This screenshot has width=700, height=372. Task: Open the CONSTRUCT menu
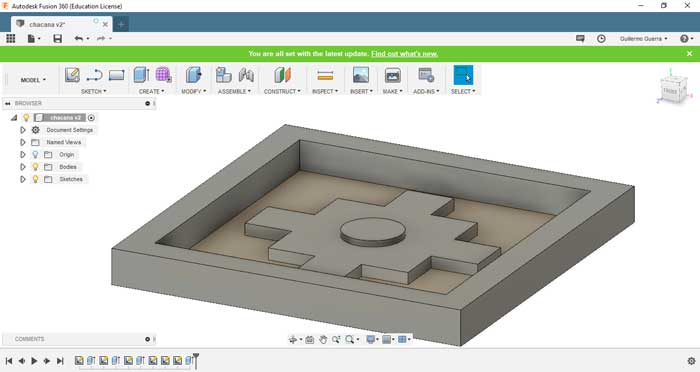pyautogui.click(x=282, y=91)
